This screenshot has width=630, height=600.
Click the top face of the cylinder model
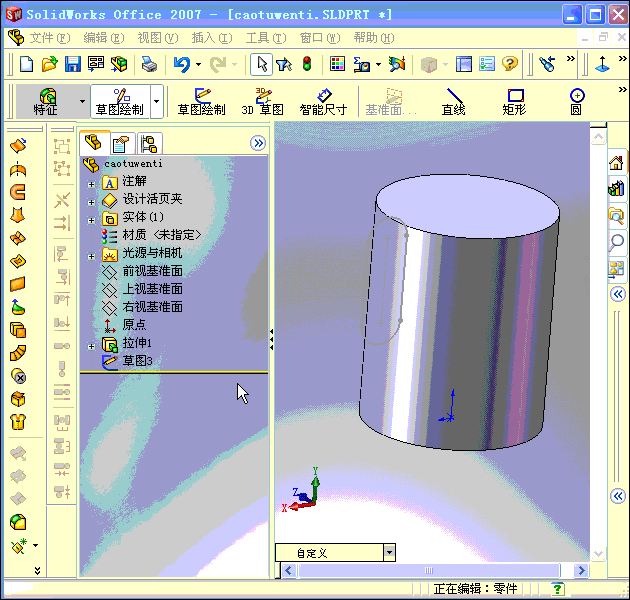468,205
